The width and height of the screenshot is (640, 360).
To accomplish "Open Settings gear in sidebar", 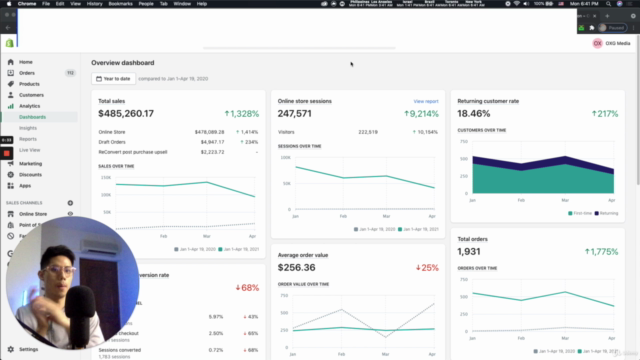I will click(11, 349).
